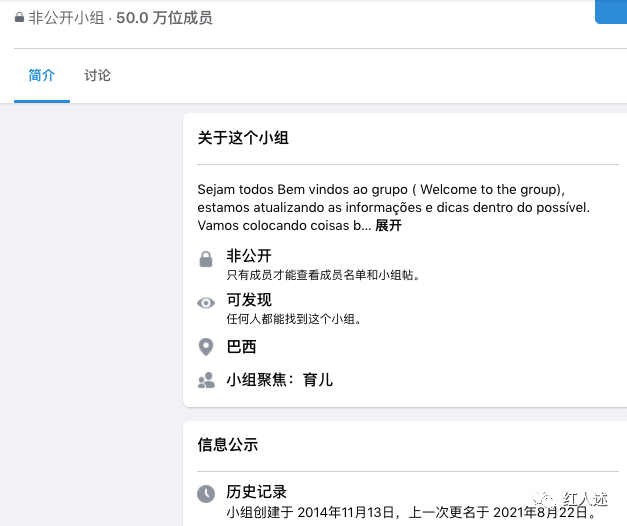Screen dimensions: 627x526
Task: Click the text 任何人都能找到这个小组。
Action: [x=294, y=319]
